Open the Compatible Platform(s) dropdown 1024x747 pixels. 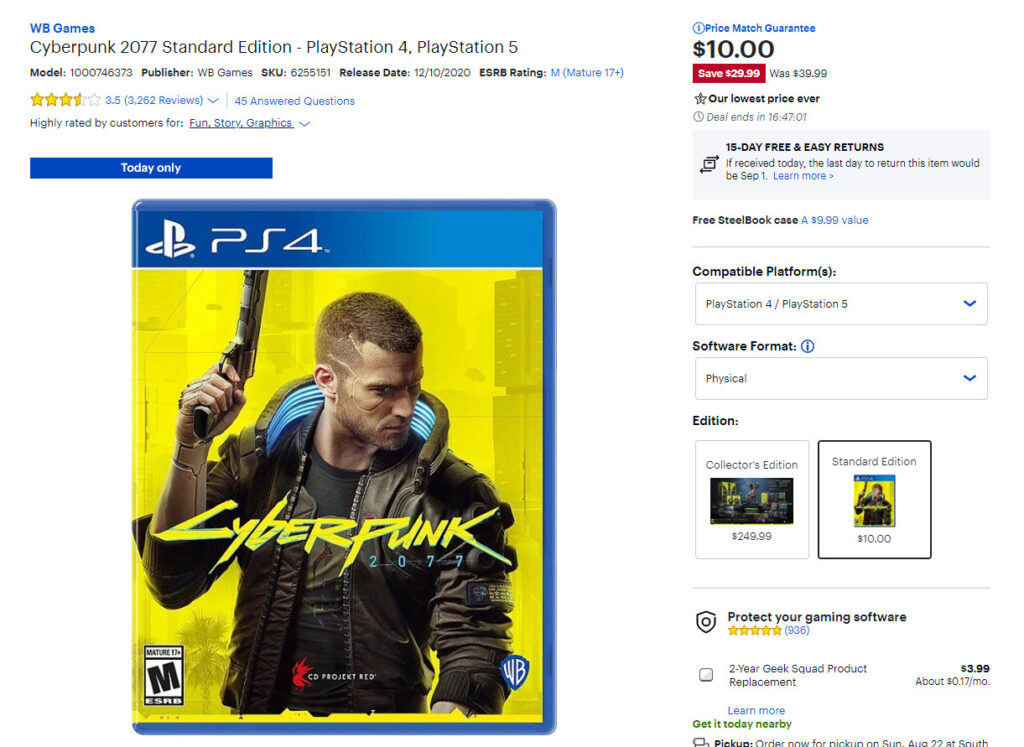(841, 304)
